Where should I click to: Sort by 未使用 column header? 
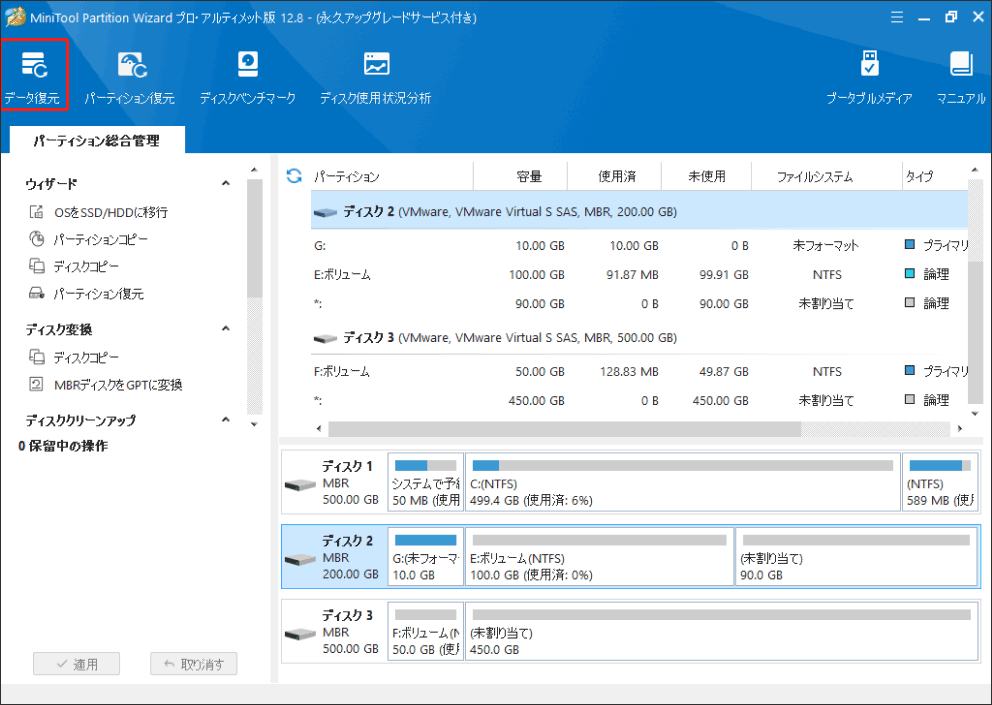click(707, 176)
